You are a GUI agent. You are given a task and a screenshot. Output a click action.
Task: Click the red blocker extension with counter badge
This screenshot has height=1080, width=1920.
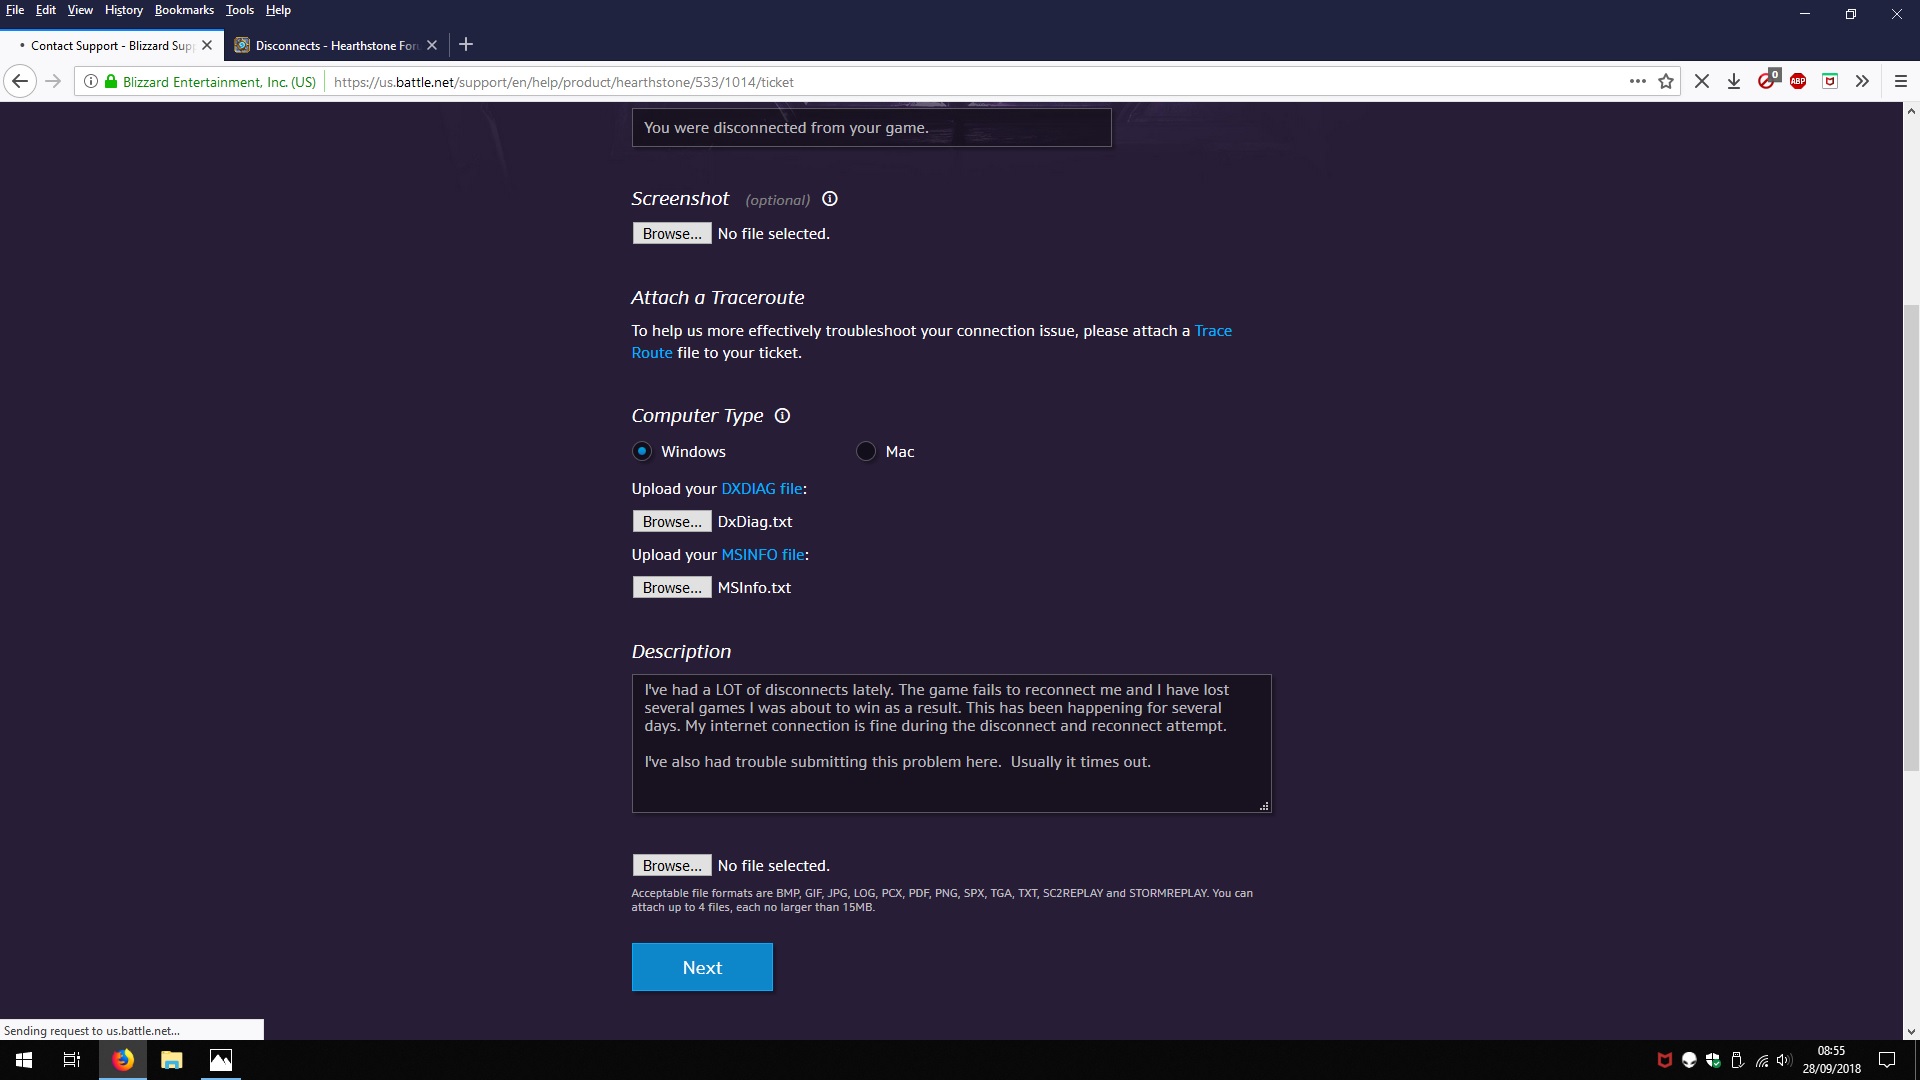coord(1768,80)
